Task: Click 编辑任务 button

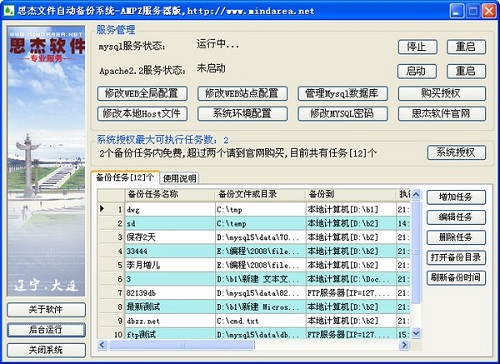Action: click(x=456, y=217)
